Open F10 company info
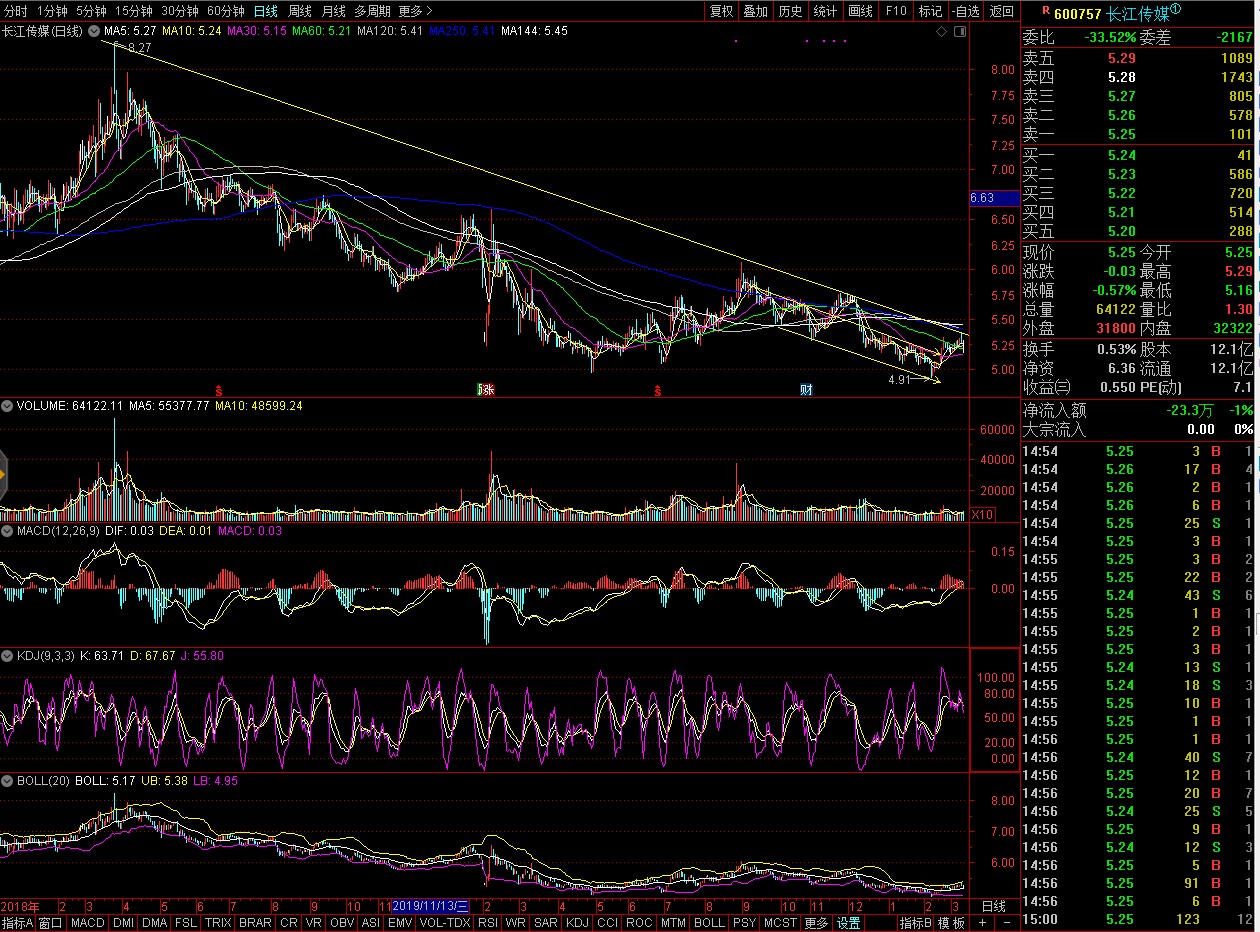 pyautogui.click(x=896, y=11)
